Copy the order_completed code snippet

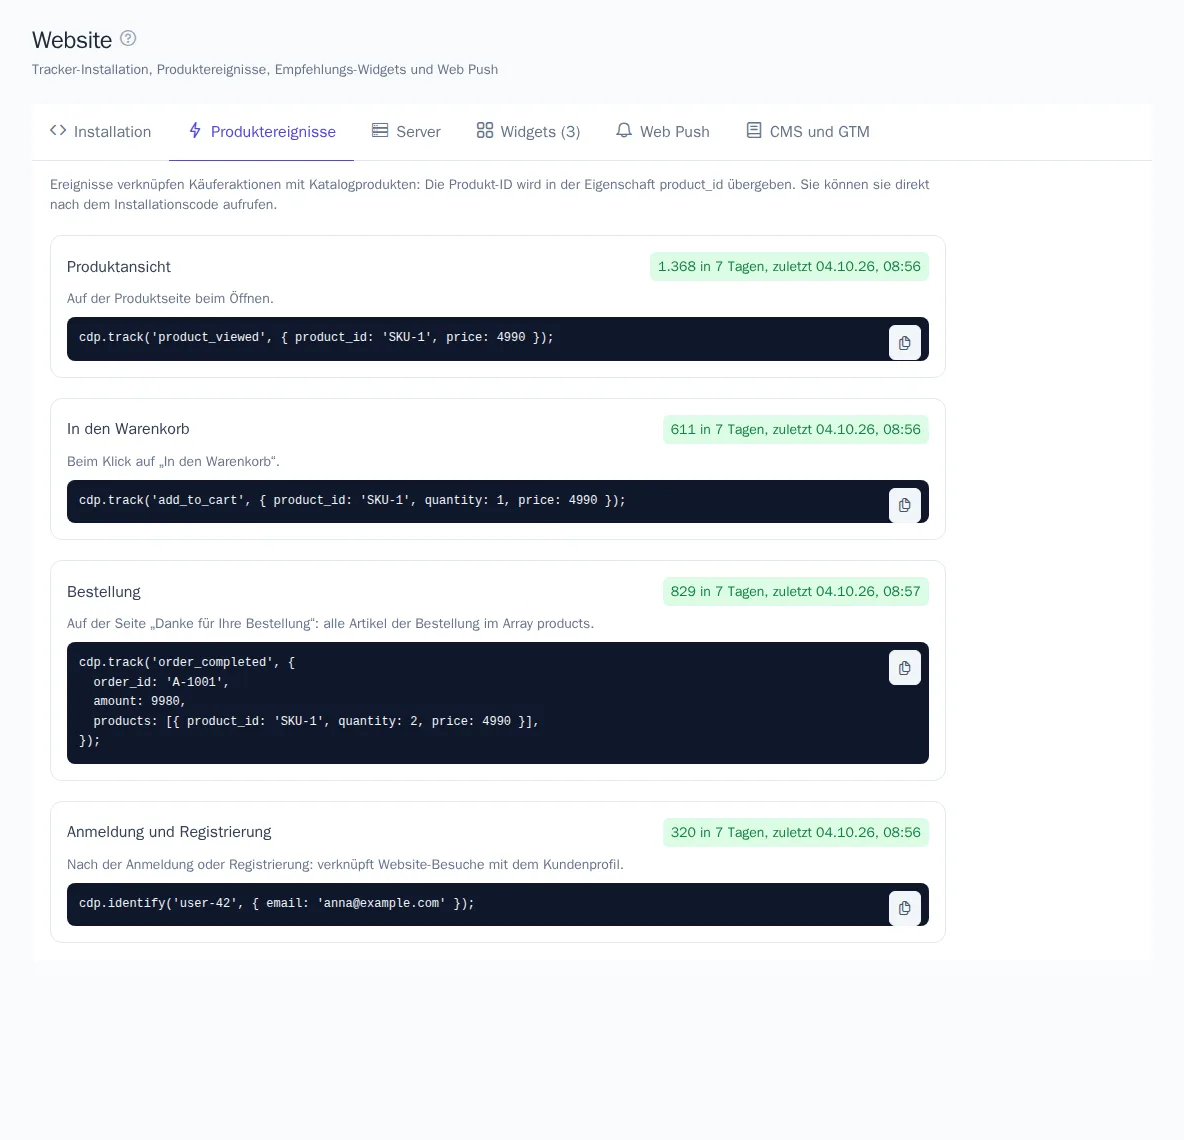[x=905, y=668]
